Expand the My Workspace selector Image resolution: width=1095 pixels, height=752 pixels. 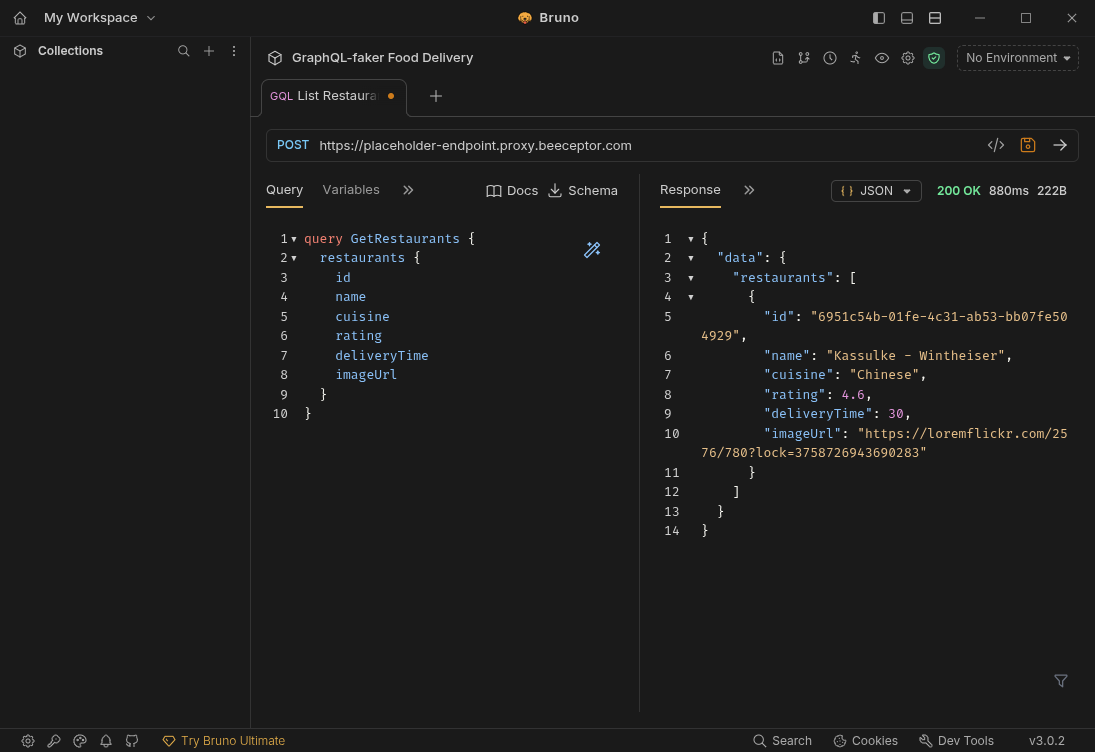[100, 18]
